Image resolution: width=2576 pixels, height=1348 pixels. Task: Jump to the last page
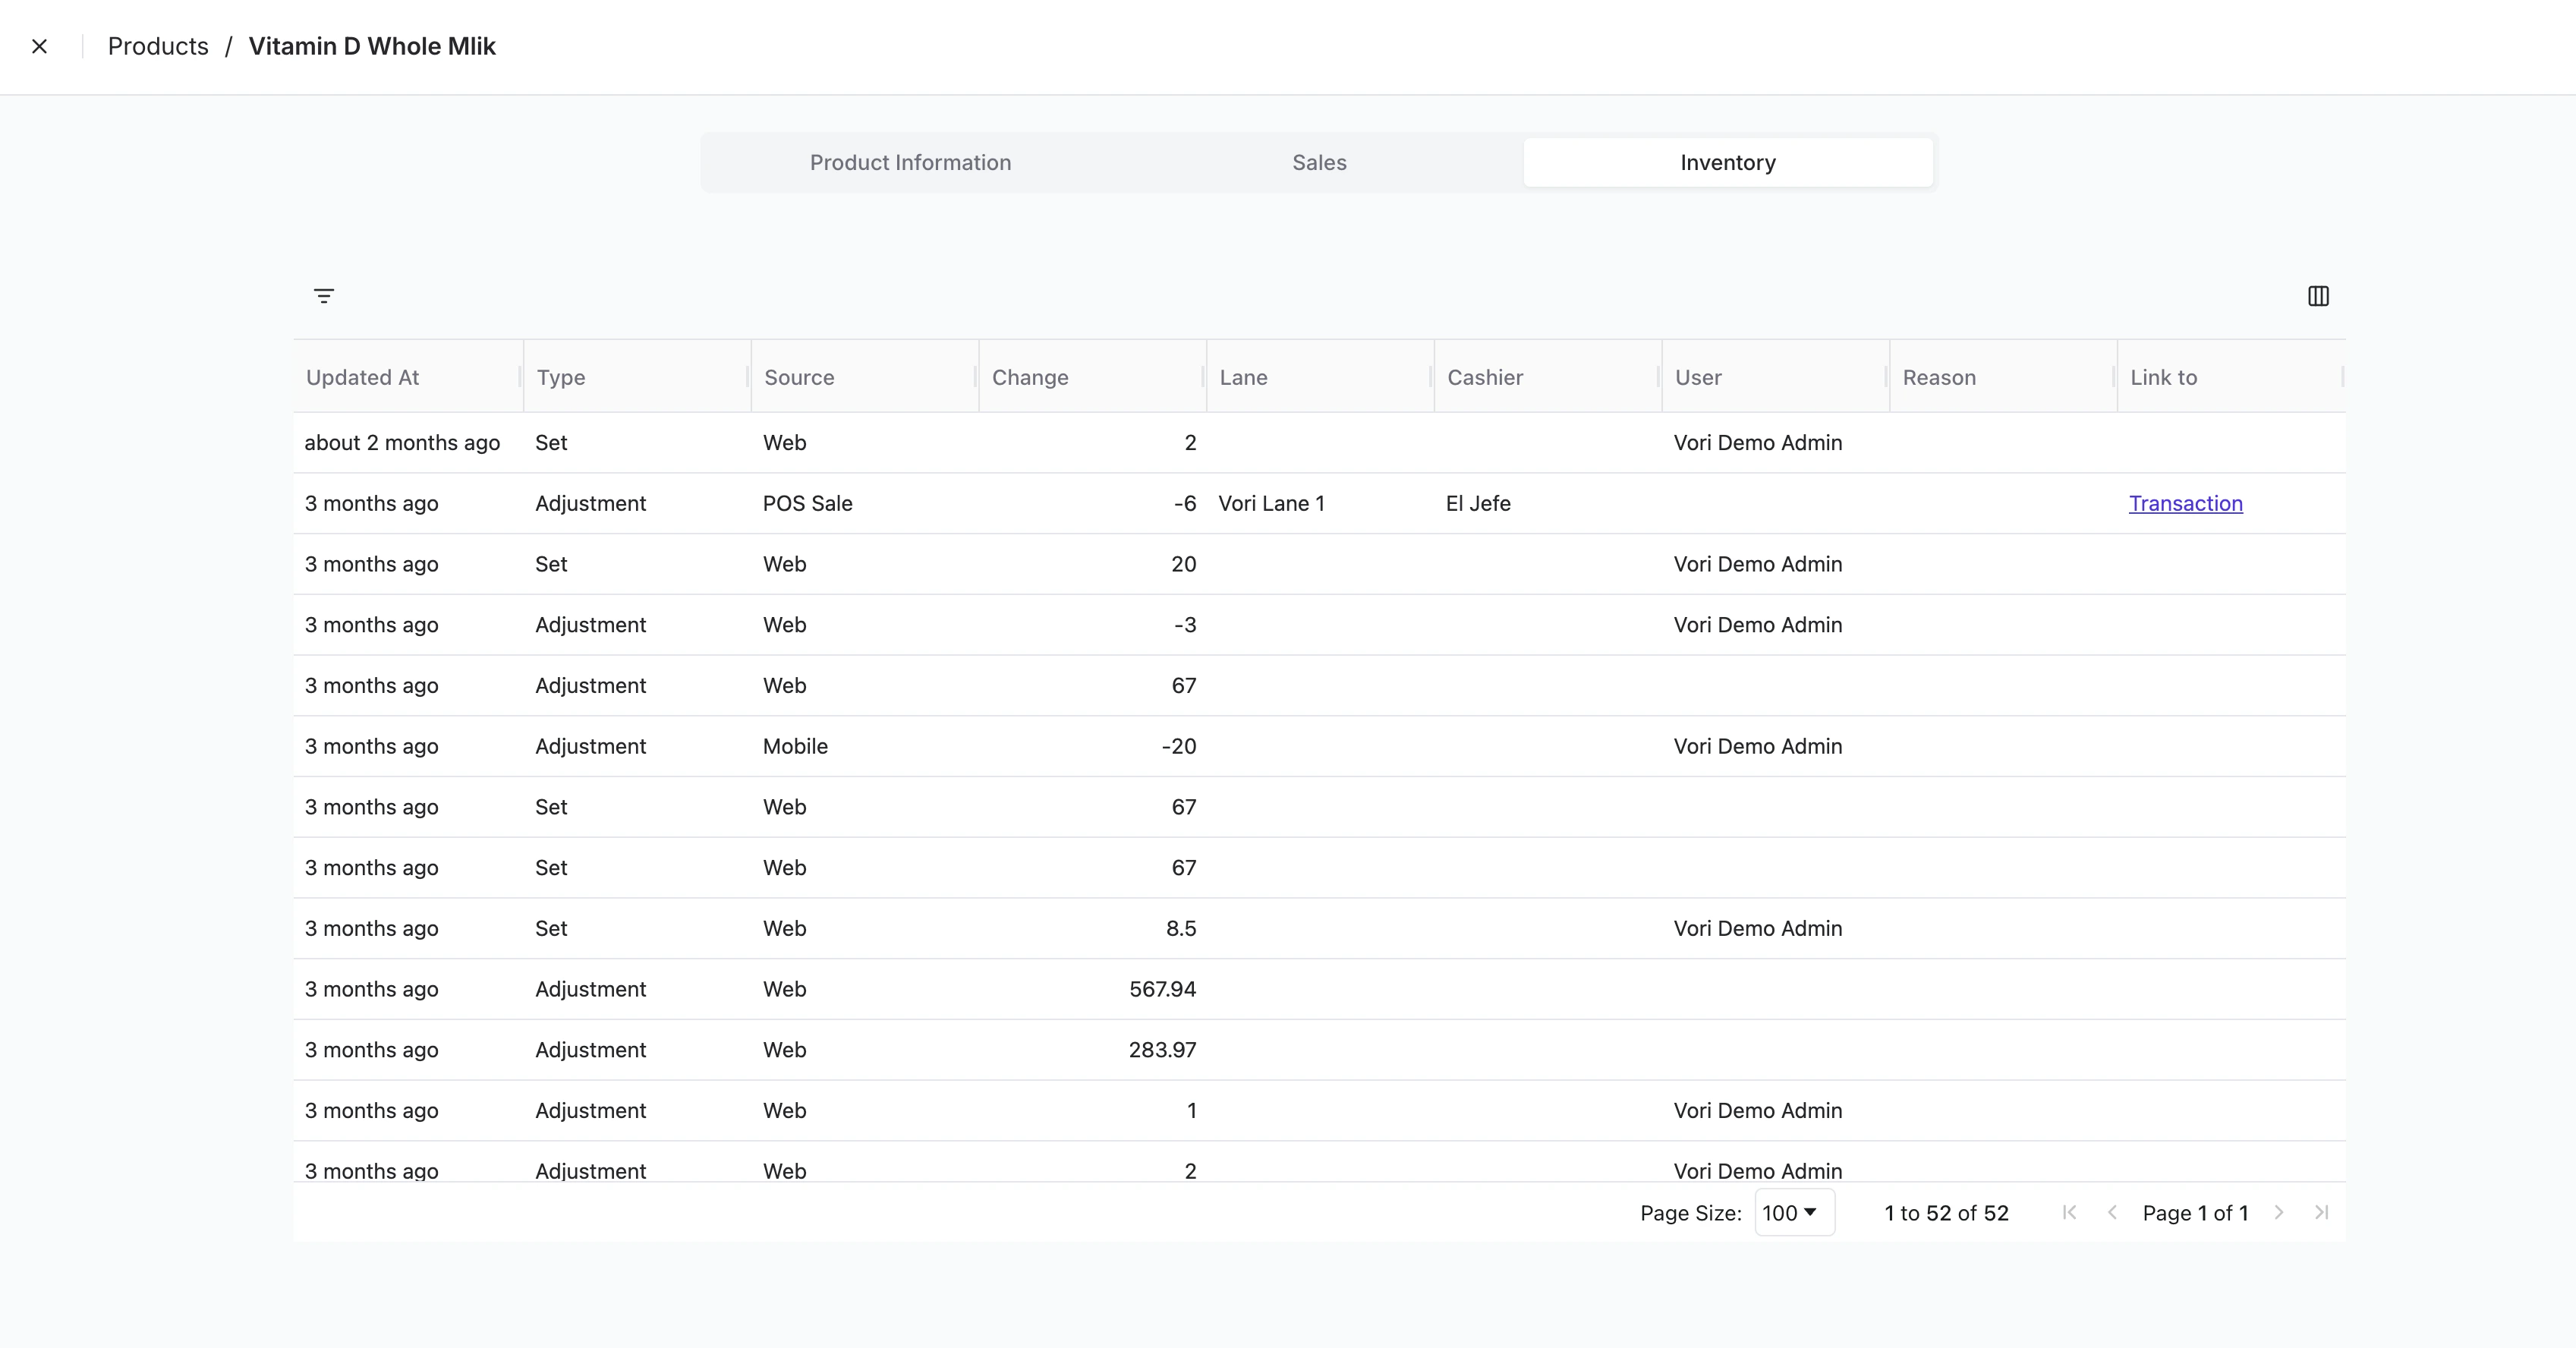click(x=2322, y=1212)
